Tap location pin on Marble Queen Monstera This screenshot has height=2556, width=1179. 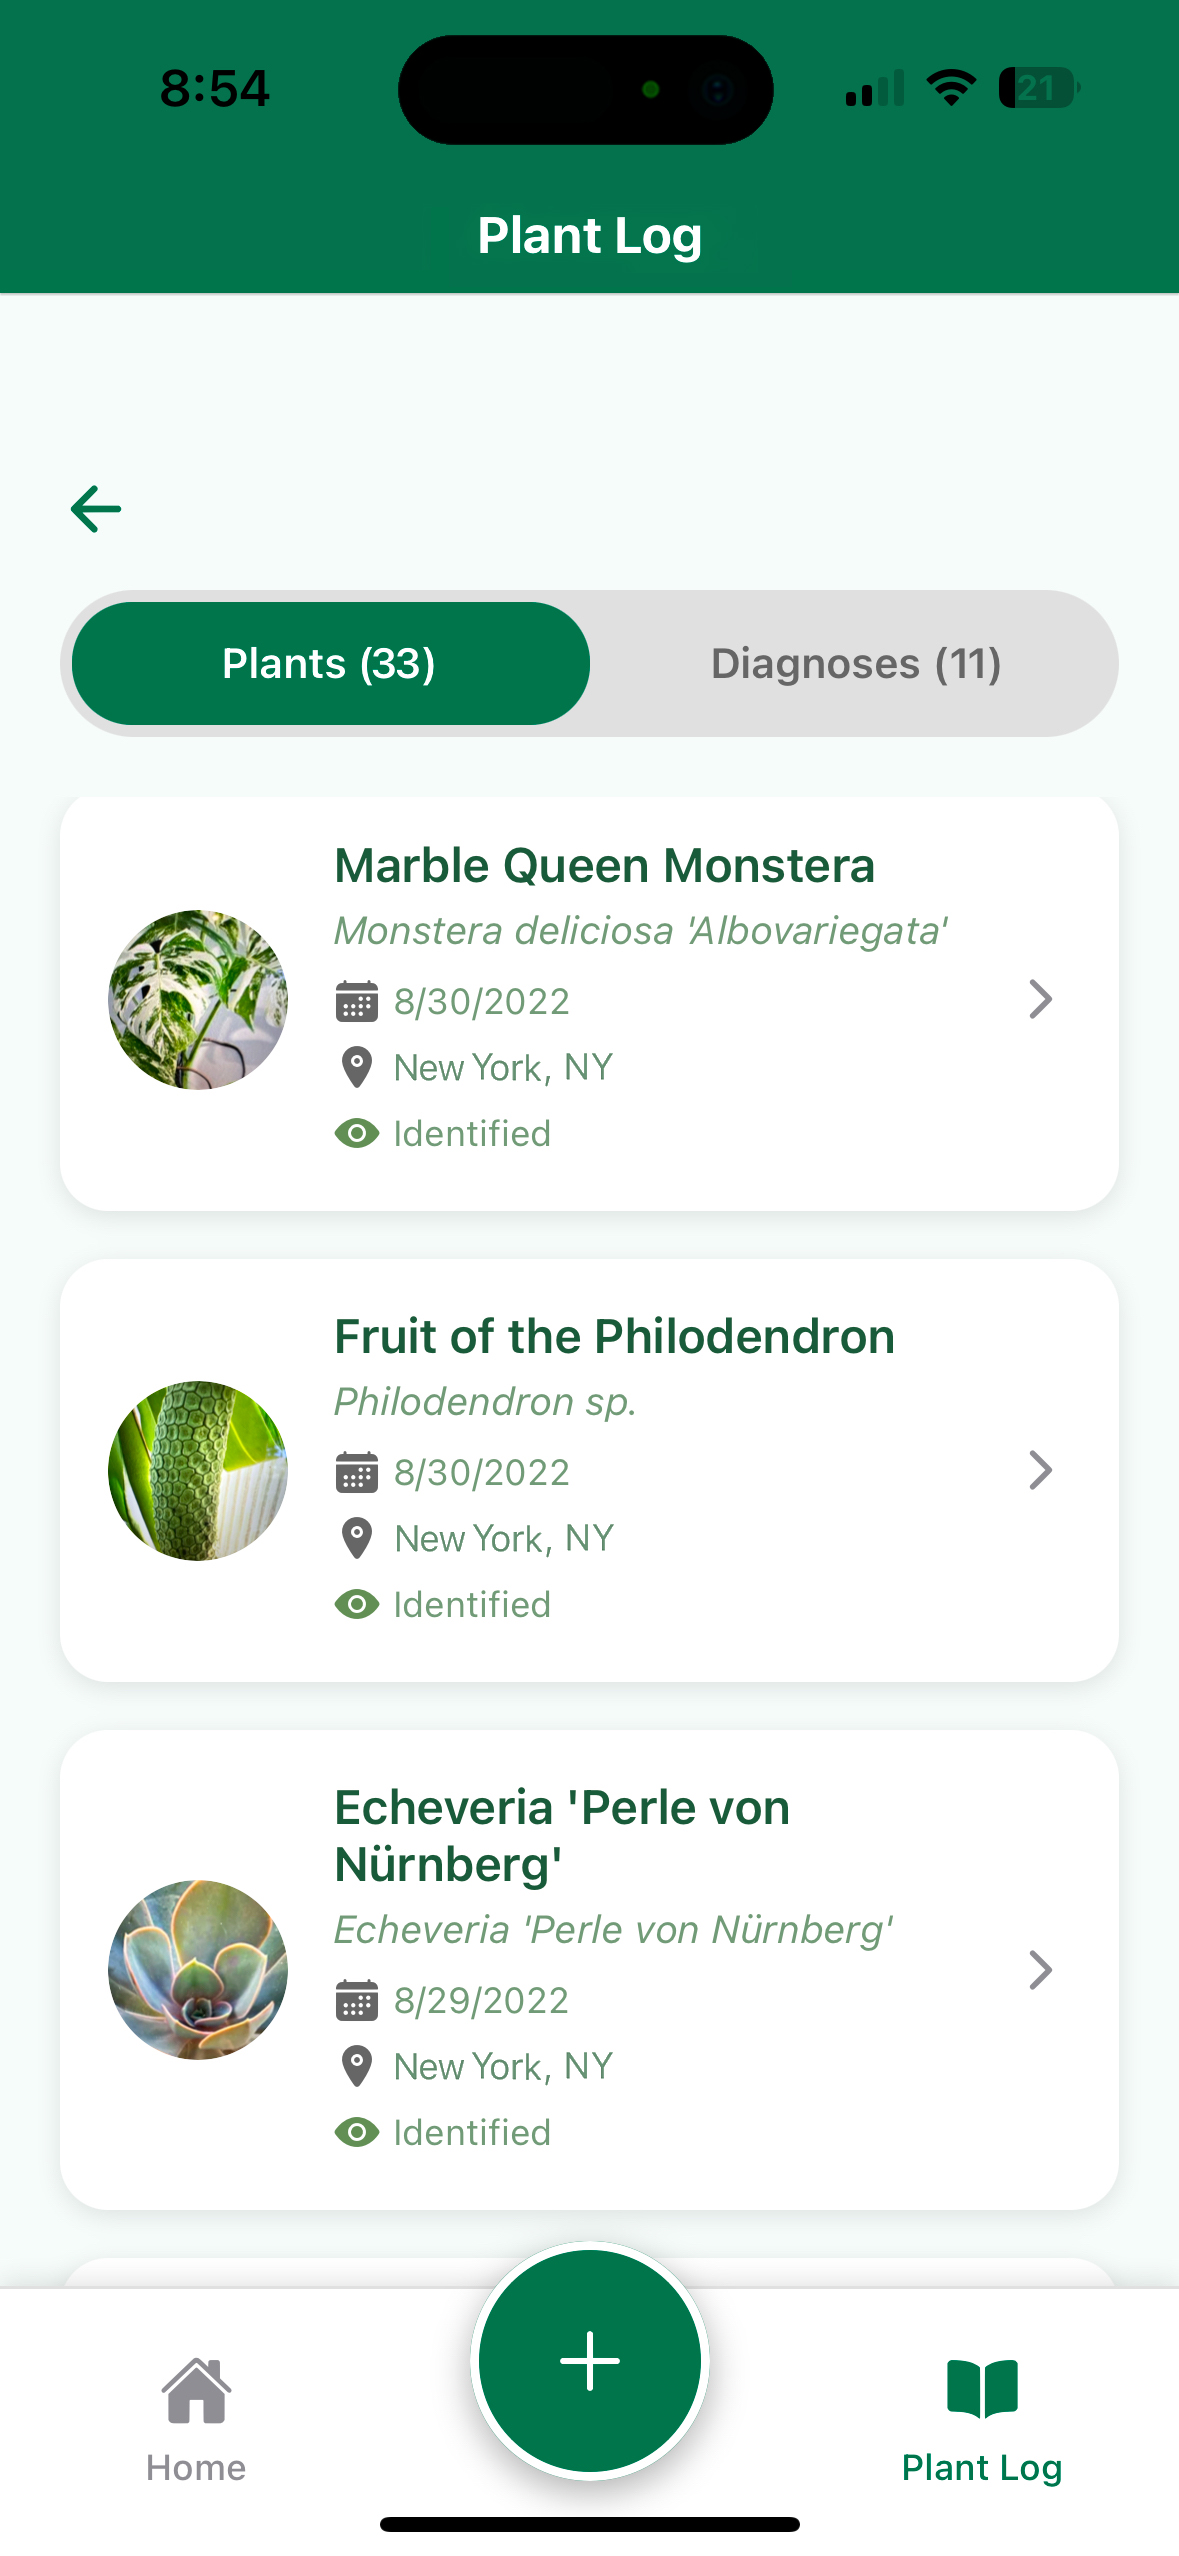click(x=356, y=1067)
